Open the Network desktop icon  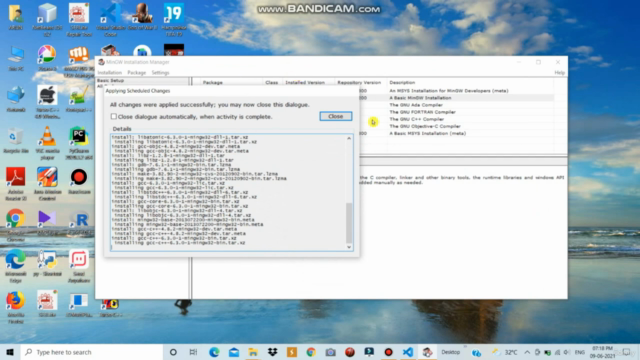pyautogui.click(x=16, y=99)
